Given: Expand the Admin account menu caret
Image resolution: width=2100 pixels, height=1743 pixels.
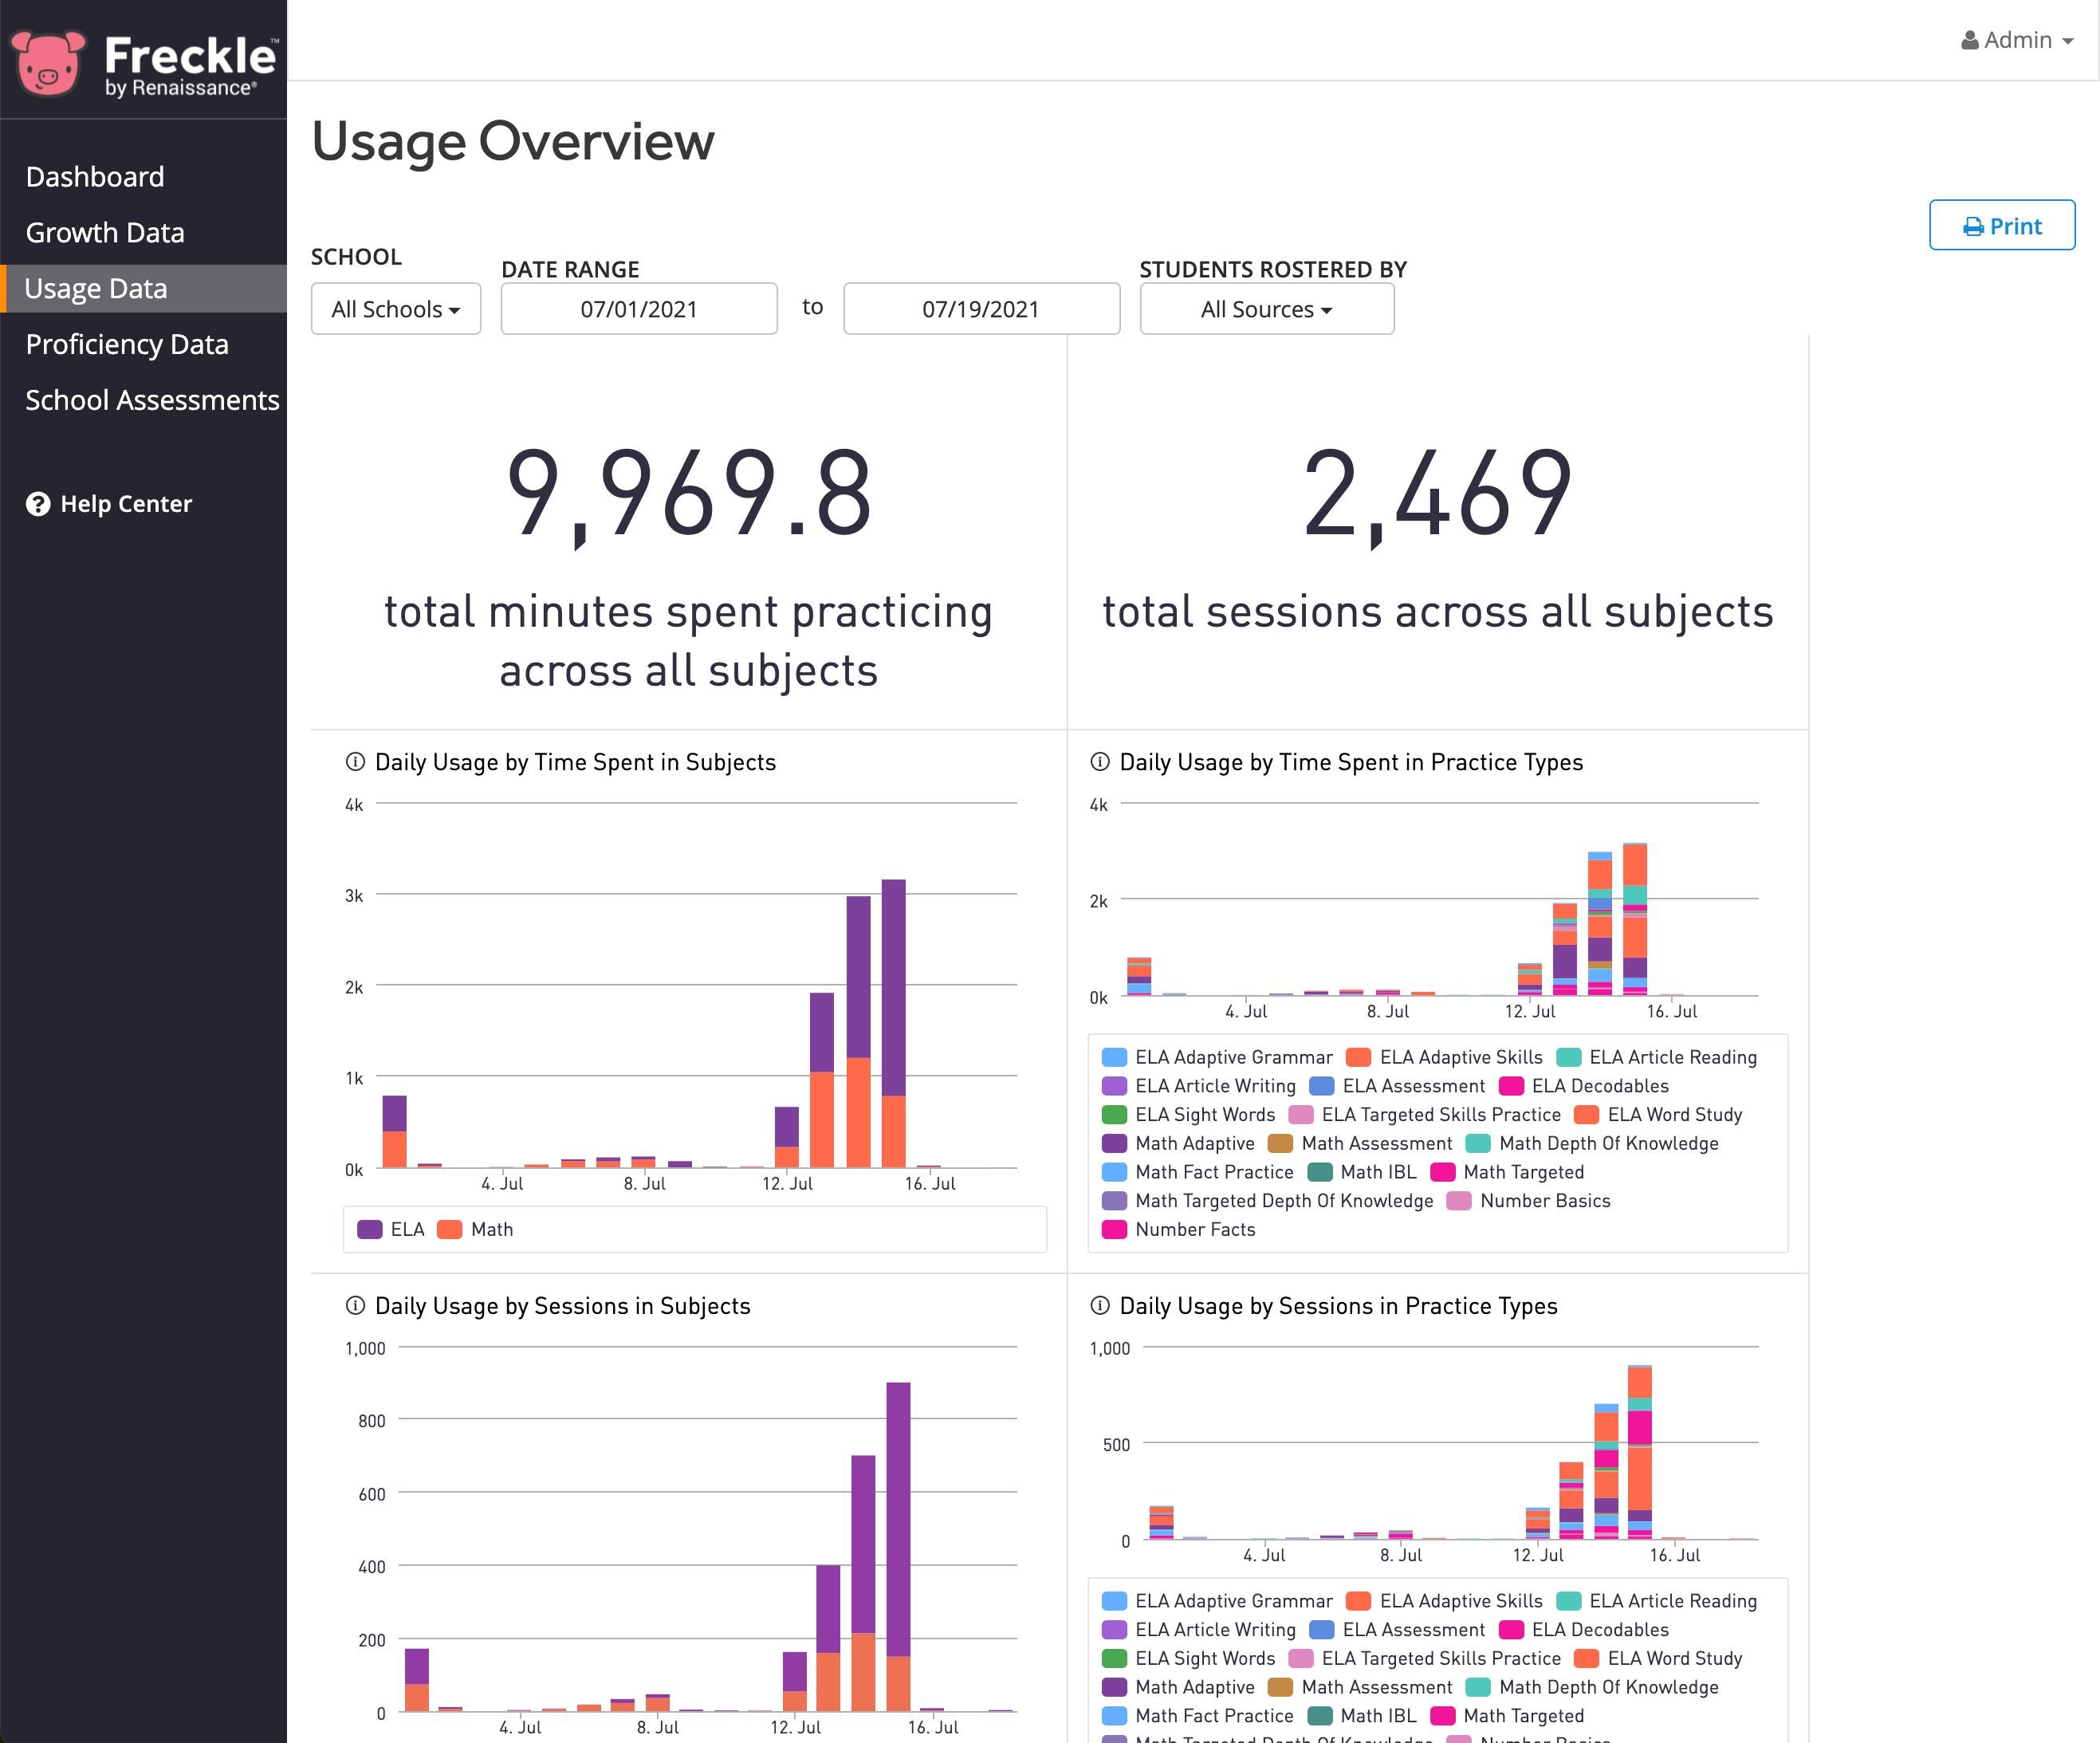Looking at the screenshot, I should [2068, 42].
